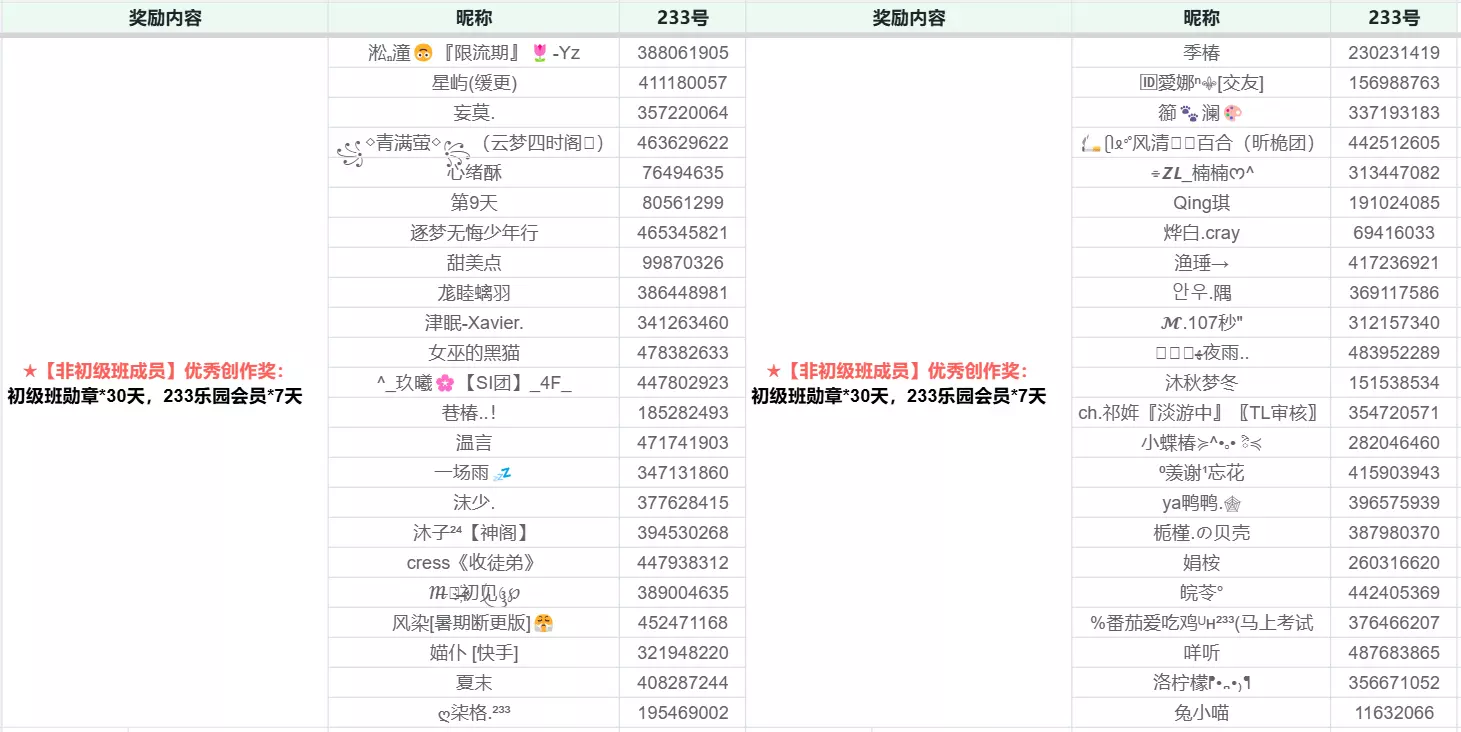Select the nickname "第9天"
The height and width of the screenshot is (732, 1461).
point(474,203)
